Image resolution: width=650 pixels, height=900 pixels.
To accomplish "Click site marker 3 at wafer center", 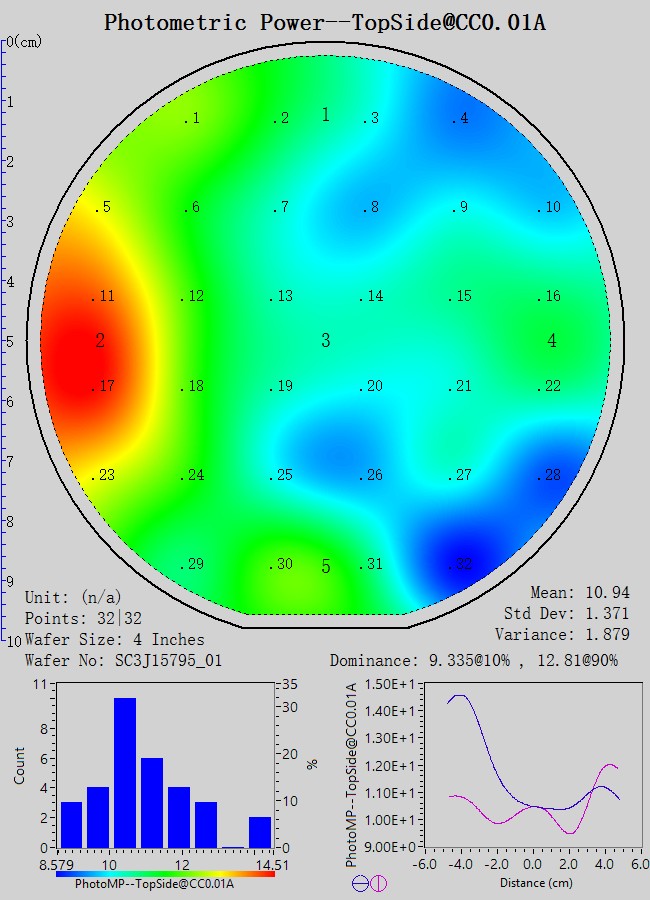I will (x=325, y=341).
